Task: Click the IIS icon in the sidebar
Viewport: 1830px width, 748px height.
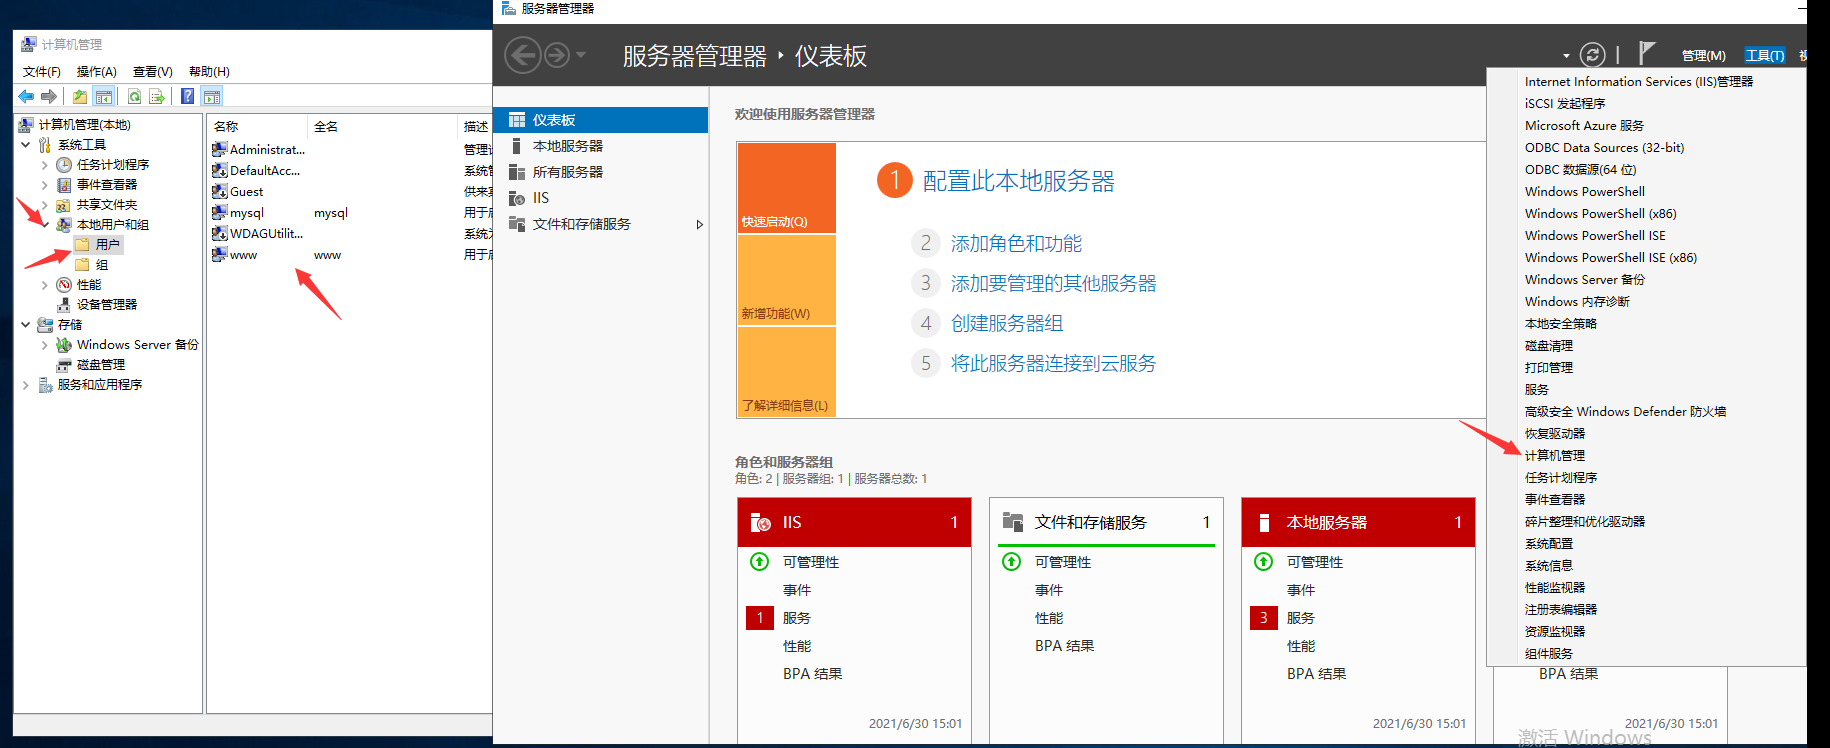Action: click(517, 198)
